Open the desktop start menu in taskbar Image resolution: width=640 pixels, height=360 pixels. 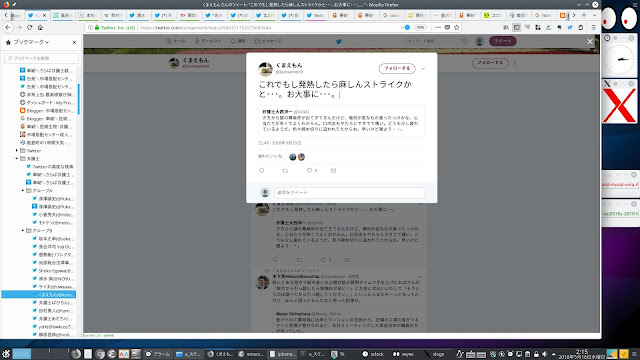6,353
